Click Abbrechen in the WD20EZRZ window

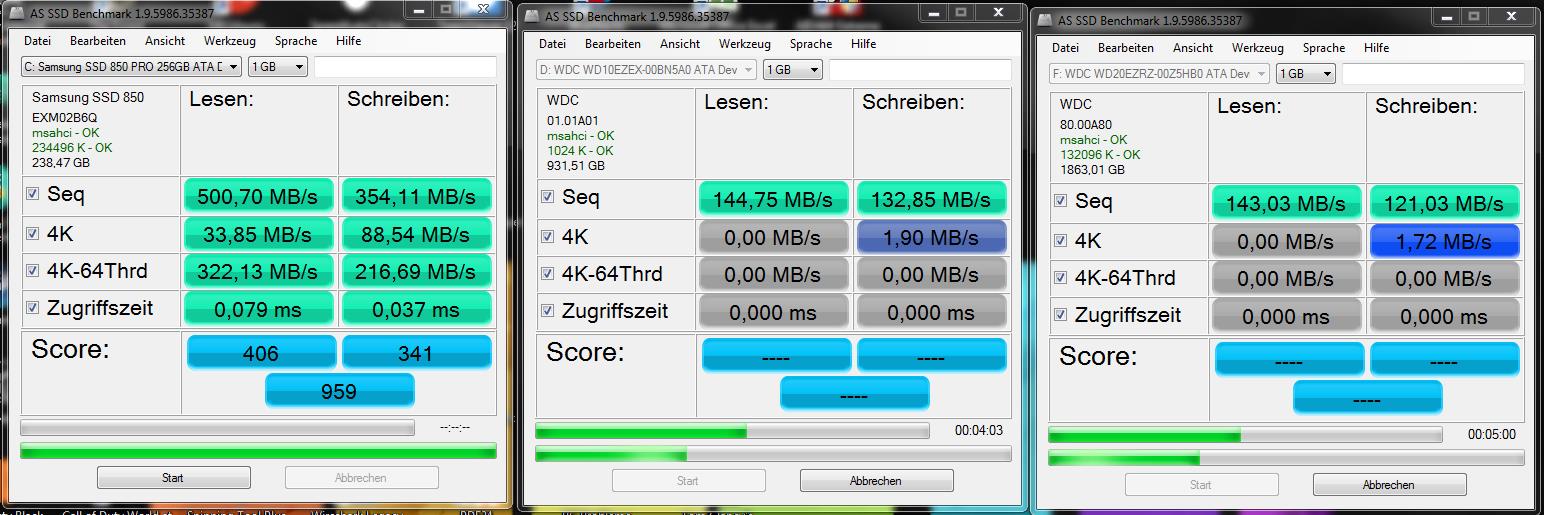tap(1389, 485)
